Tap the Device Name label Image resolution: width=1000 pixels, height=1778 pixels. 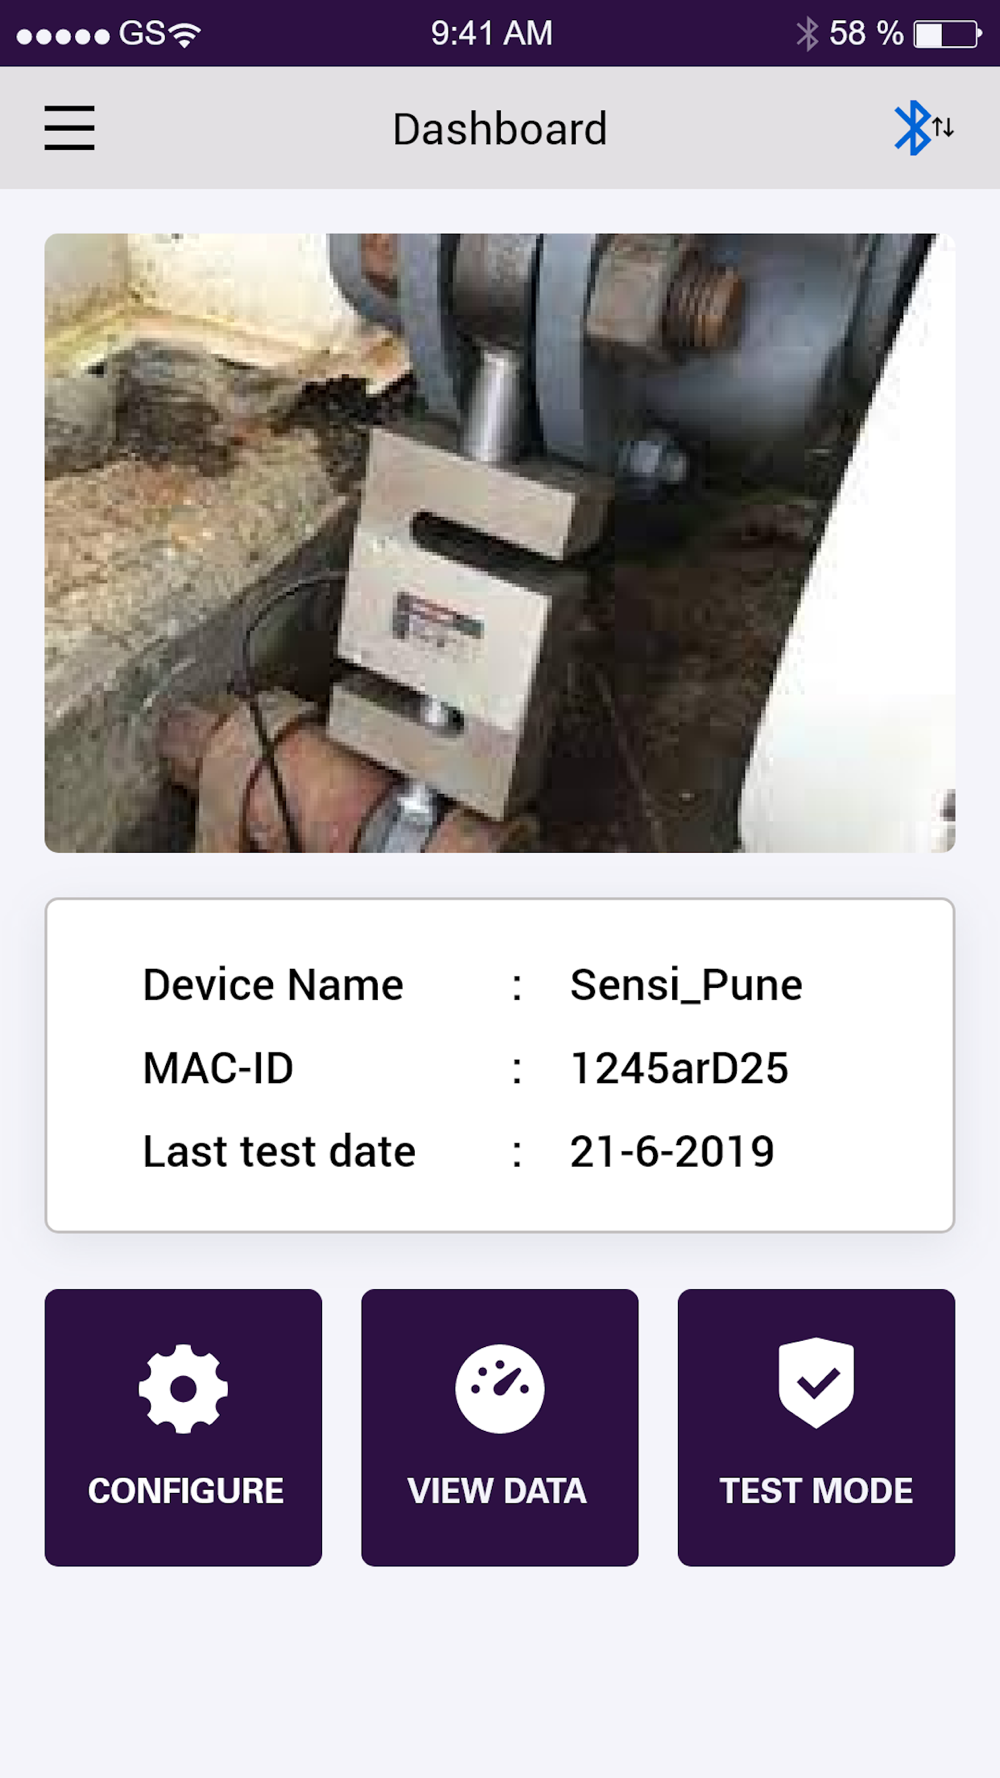pyautogui.click(x=273, y=985)
